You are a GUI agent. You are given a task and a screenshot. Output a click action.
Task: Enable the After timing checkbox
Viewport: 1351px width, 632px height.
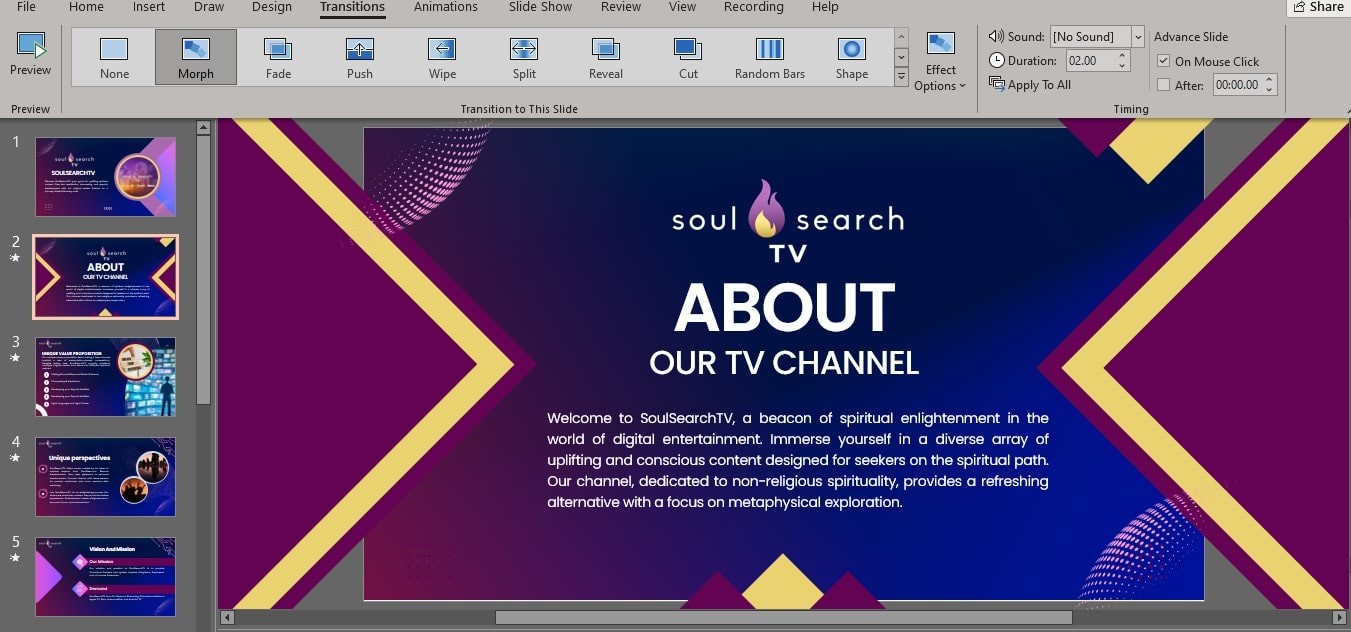coord(1163,85)
